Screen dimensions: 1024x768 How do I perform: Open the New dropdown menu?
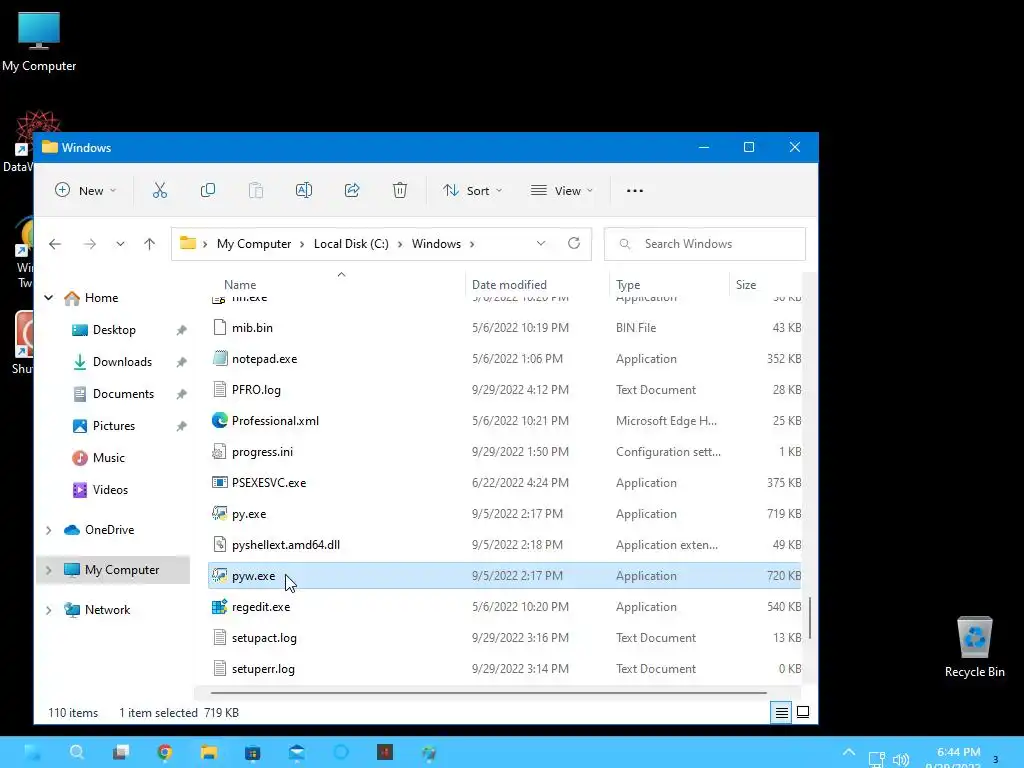pyautogui.click(x=86, y=190)
